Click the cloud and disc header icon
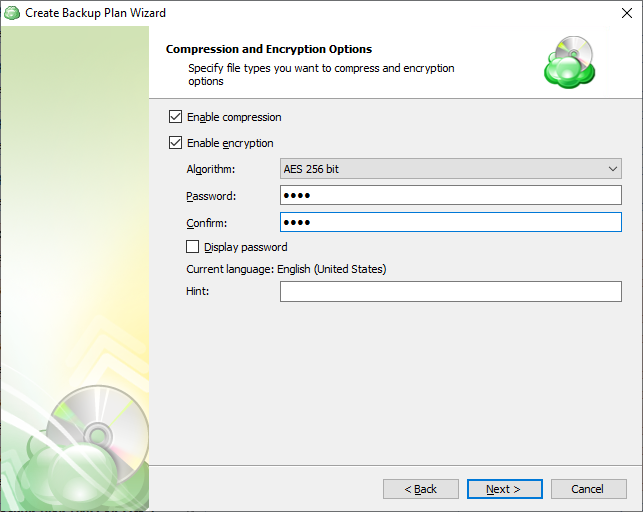Screen dimensions: 643x512 (569, 63)
